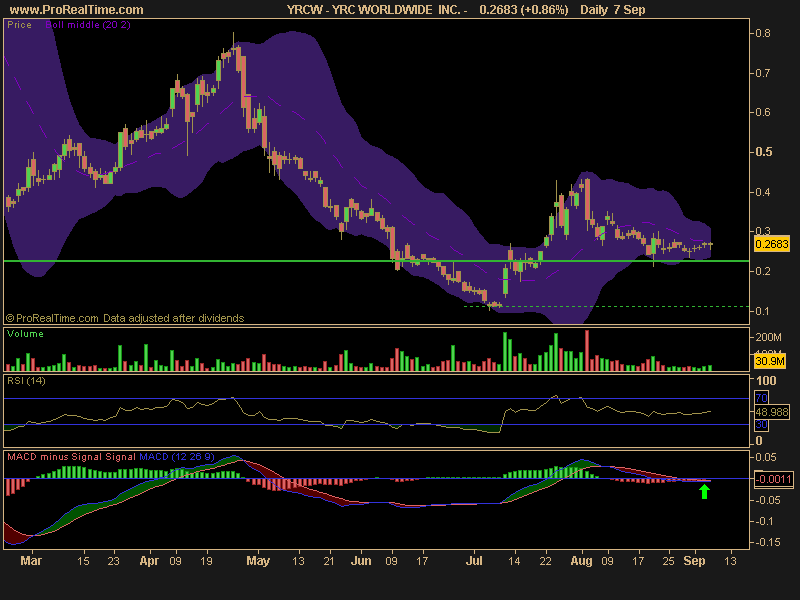Click the 200M volume axis label
800x600 pixels.
click(768, 337)
